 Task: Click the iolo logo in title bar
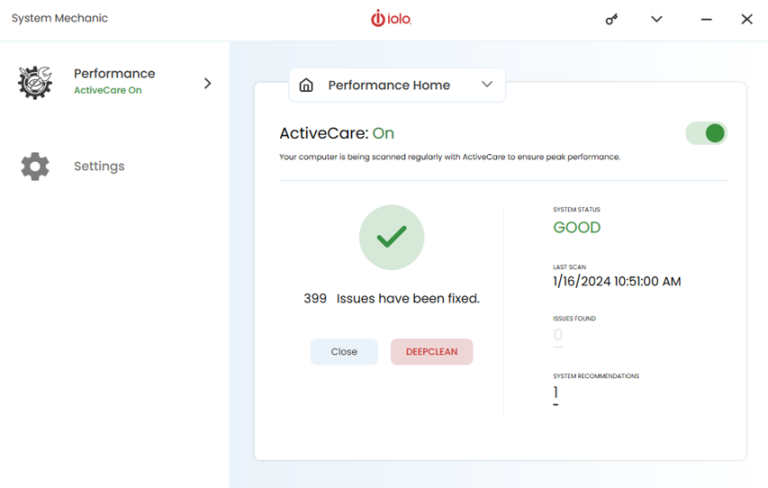click(x=391, y=19)
